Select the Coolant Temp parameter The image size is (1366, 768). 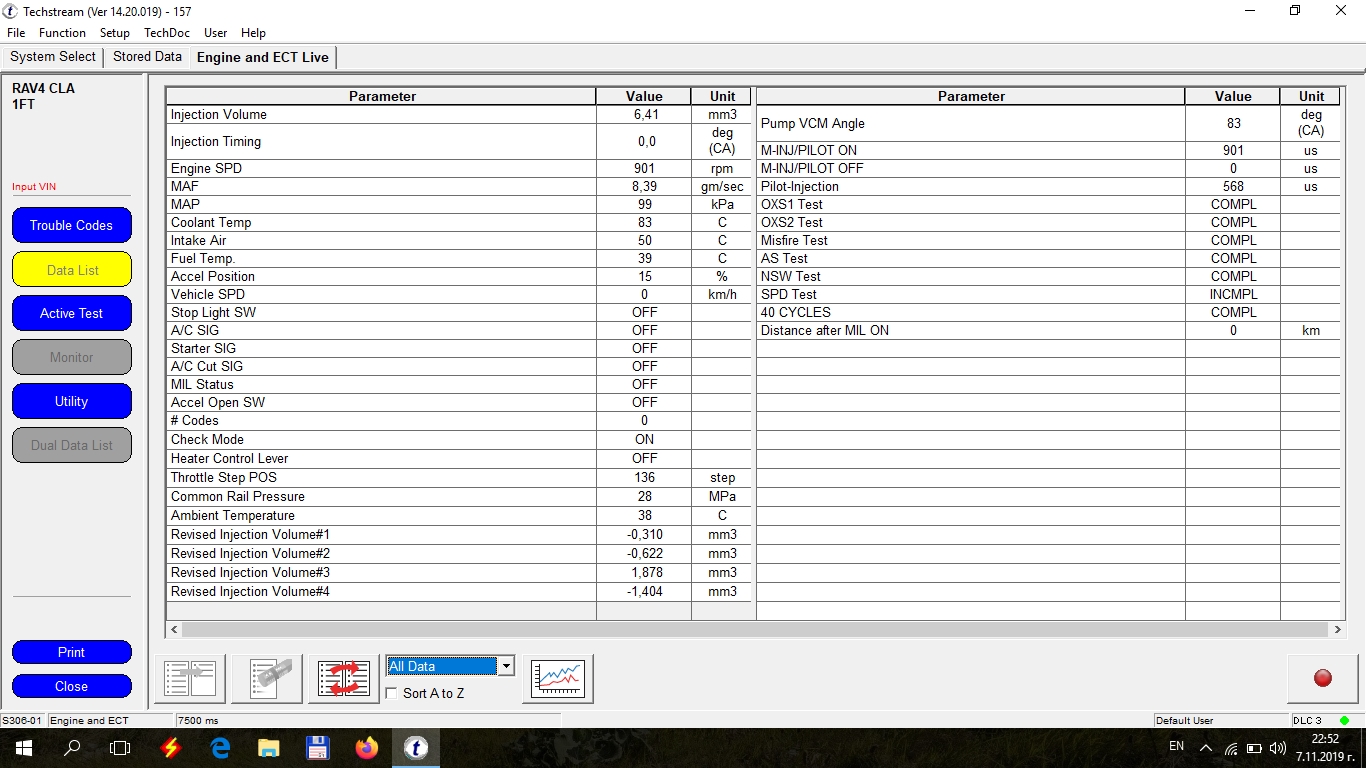[459, 222]
